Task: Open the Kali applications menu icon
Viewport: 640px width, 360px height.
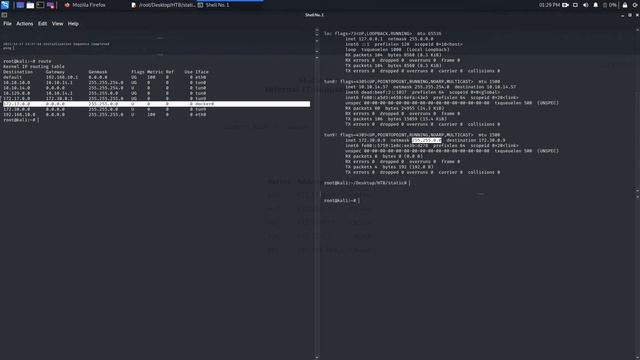Action: point(4,5)
